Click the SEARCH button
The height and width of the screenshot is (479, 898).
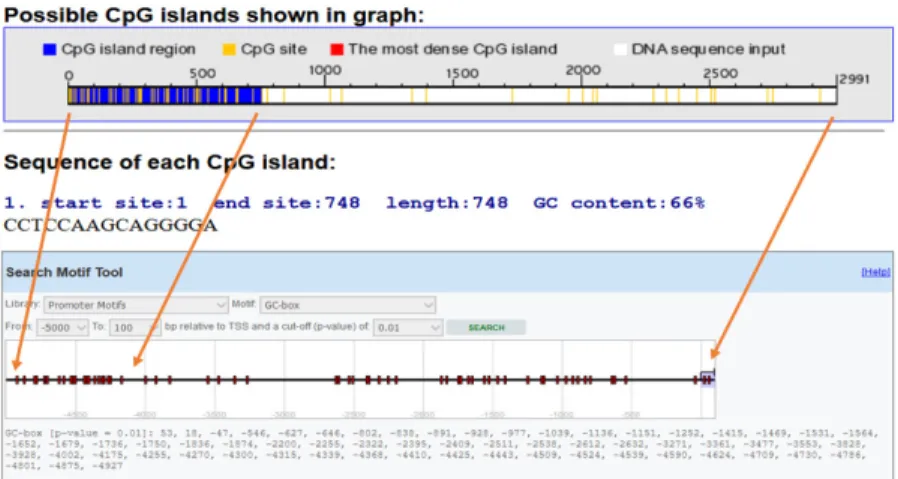click(x=486, y=327)
